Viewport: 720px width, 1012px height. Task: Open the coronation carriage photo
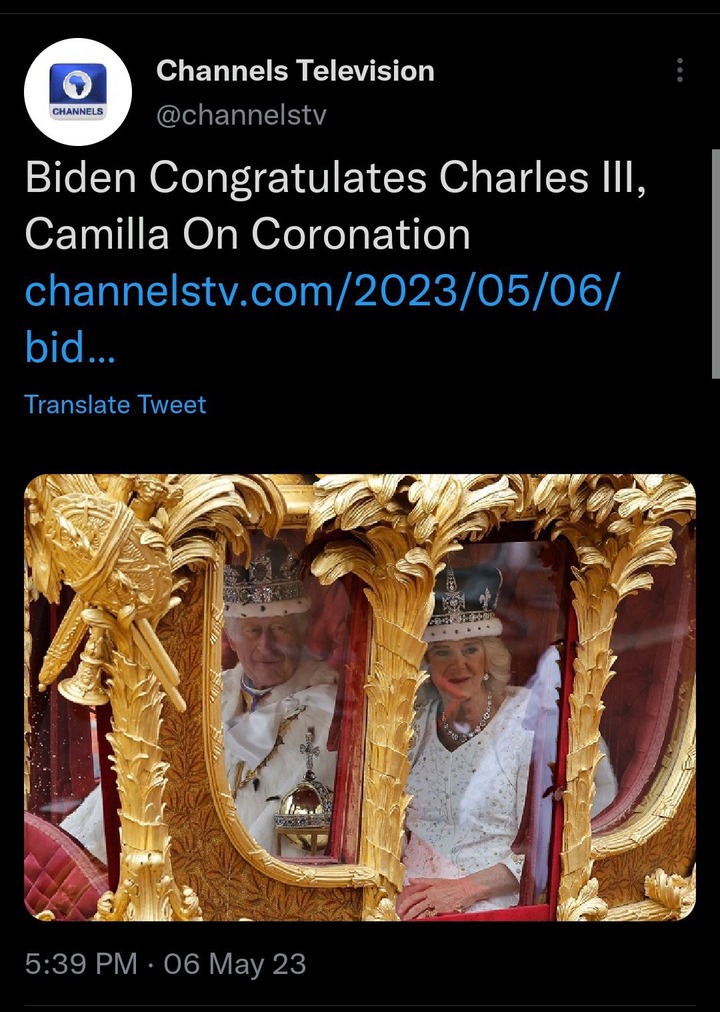360,697
